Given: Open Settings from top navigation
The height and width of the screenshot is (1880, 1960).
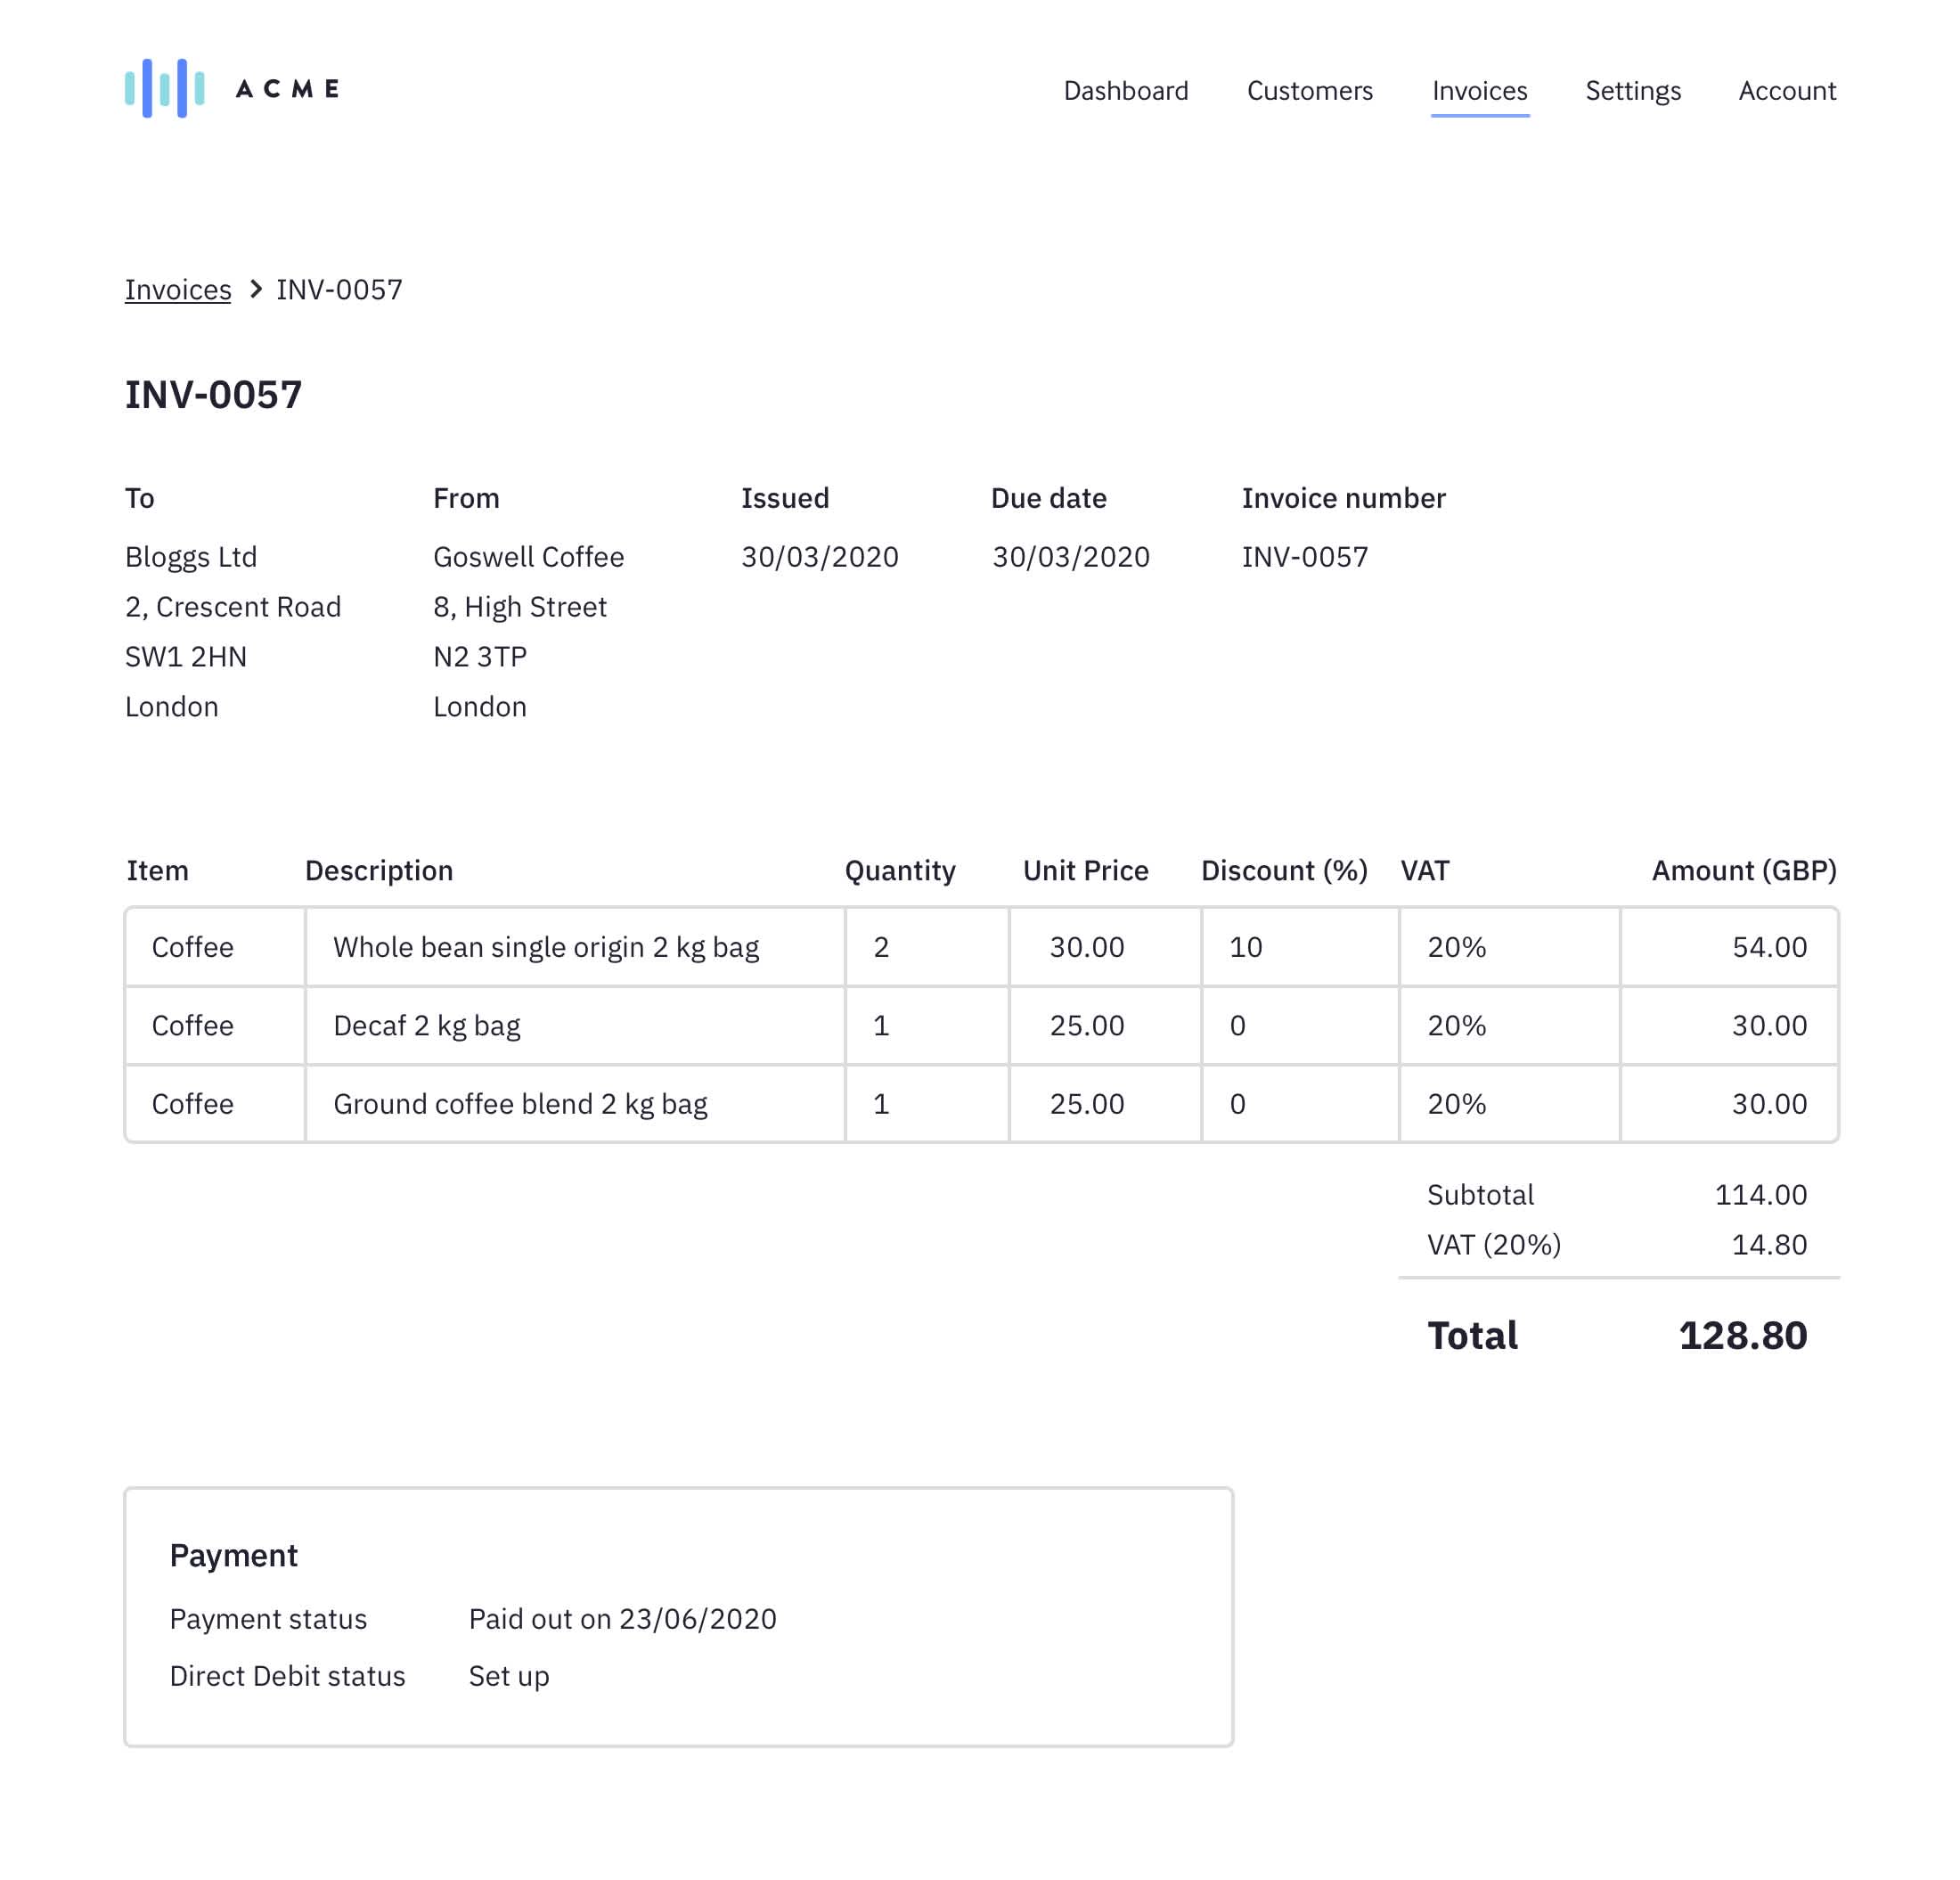Looking at the screenshot, I should 1632,91.
